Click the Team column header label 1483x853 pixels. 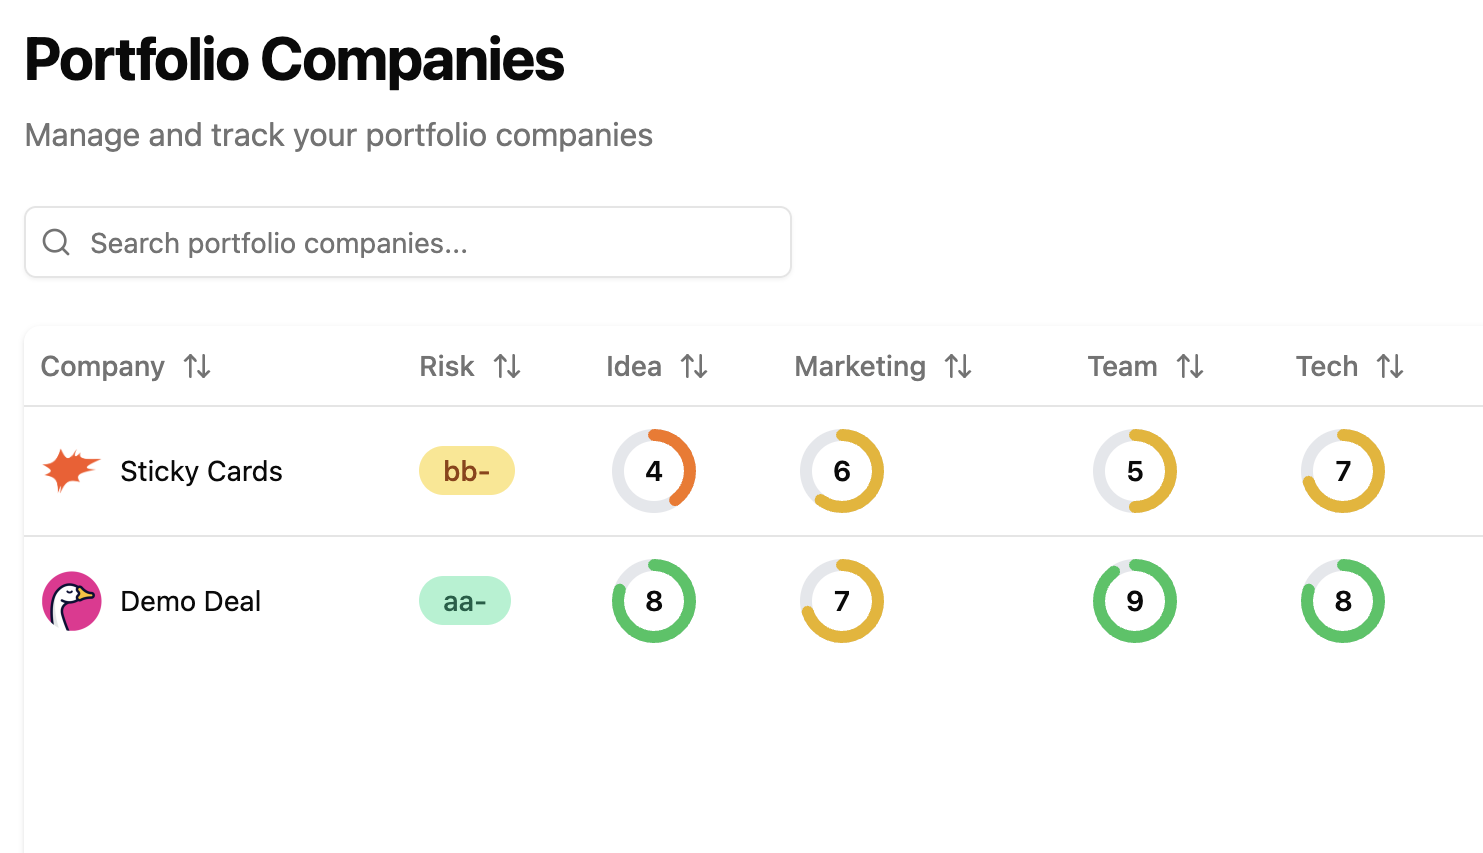(1122, 367)
